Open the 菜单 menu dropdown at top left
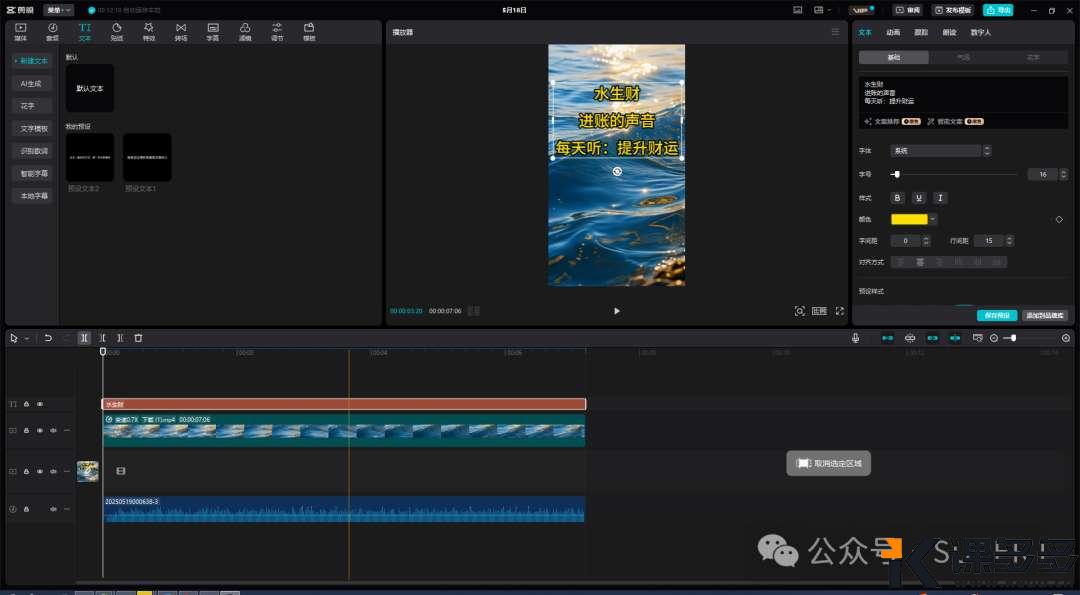This screenshot has height=595, width=1080. coord(59,10)
